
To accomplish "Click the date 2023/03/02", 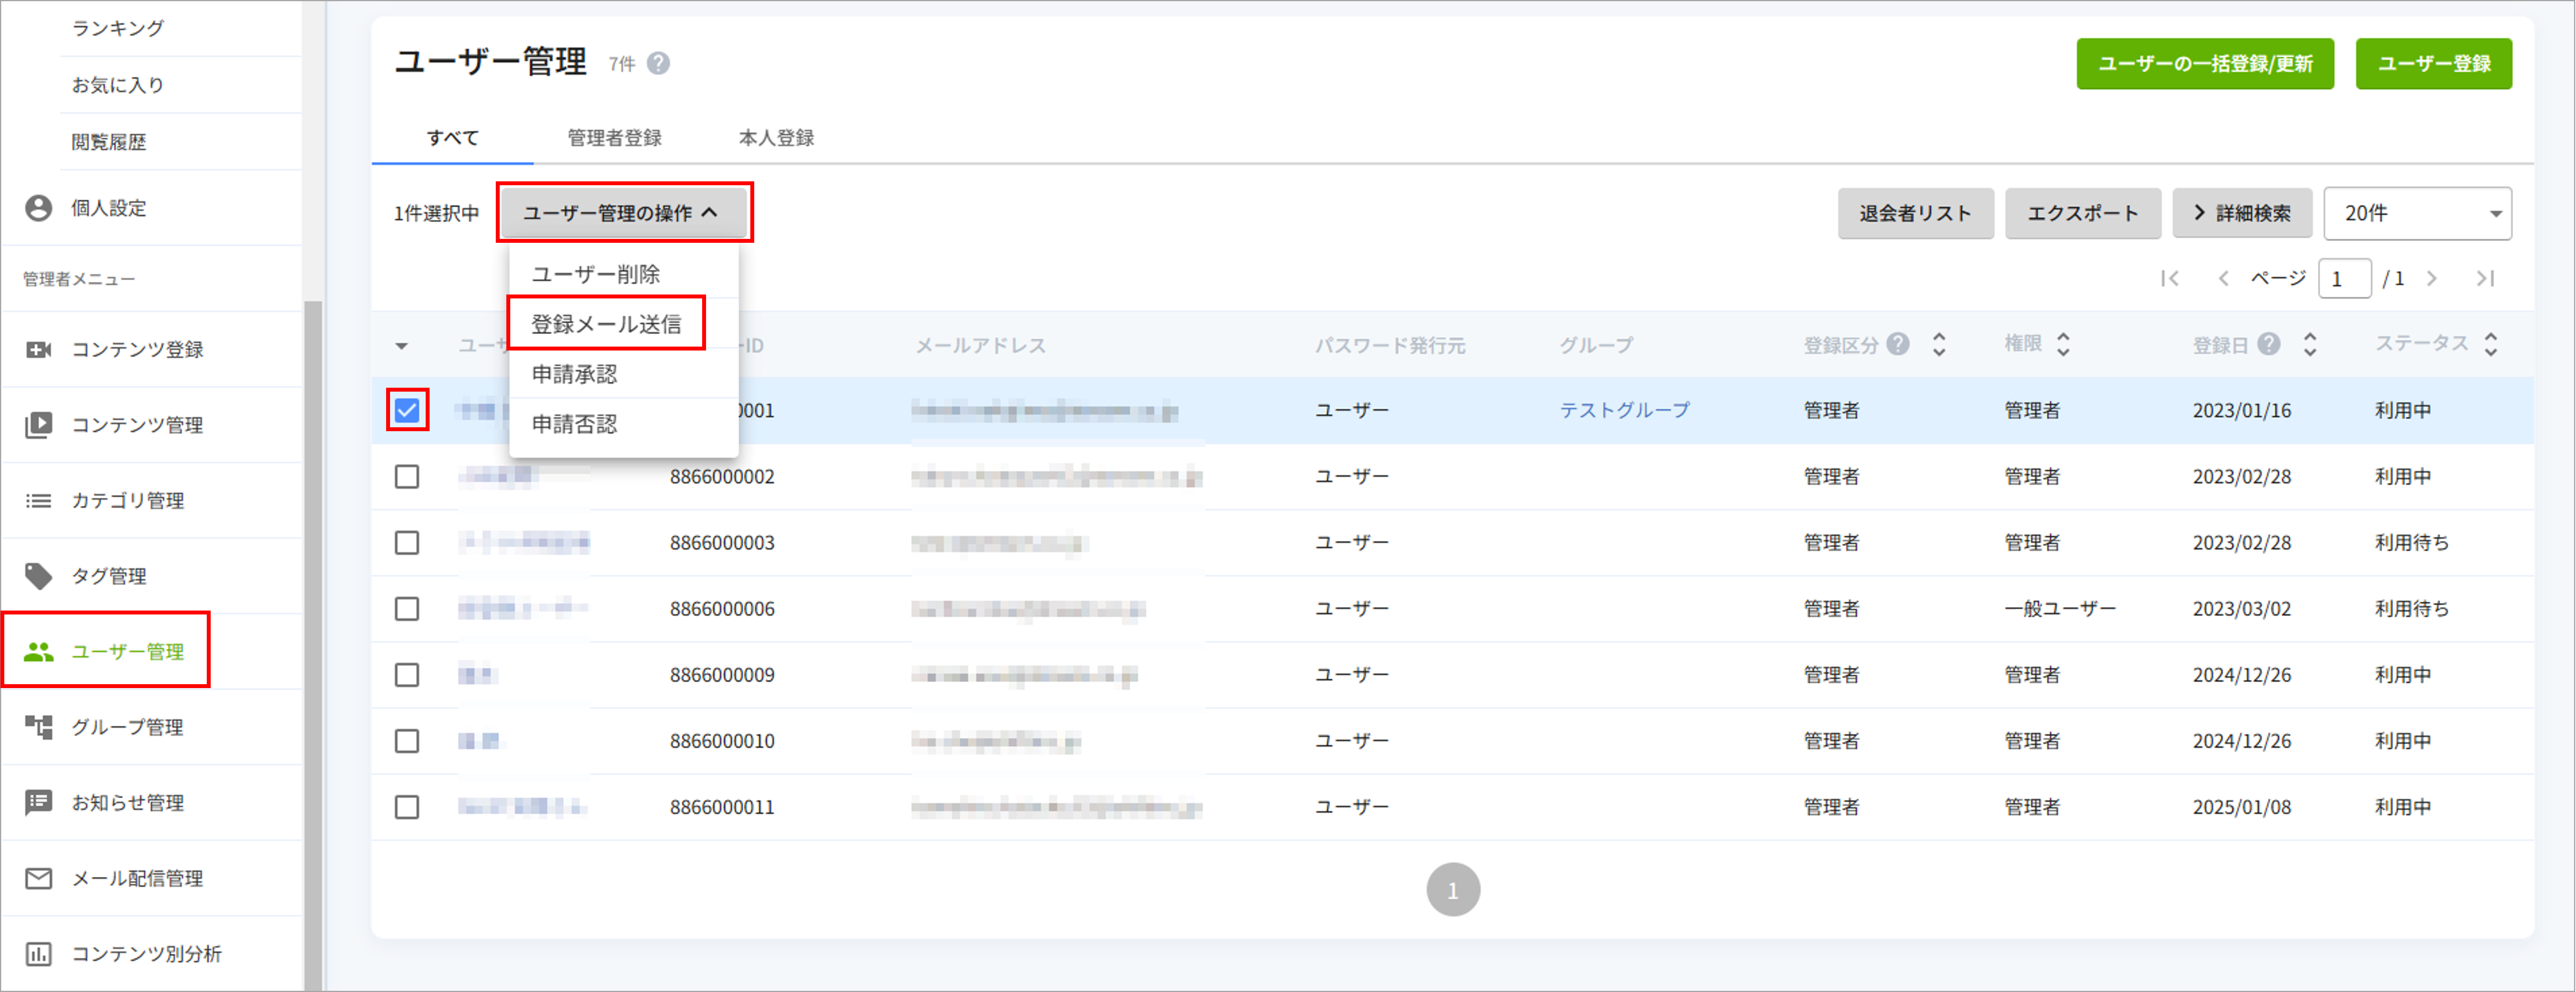I will pyautogui.click(x=2242, y=609).
